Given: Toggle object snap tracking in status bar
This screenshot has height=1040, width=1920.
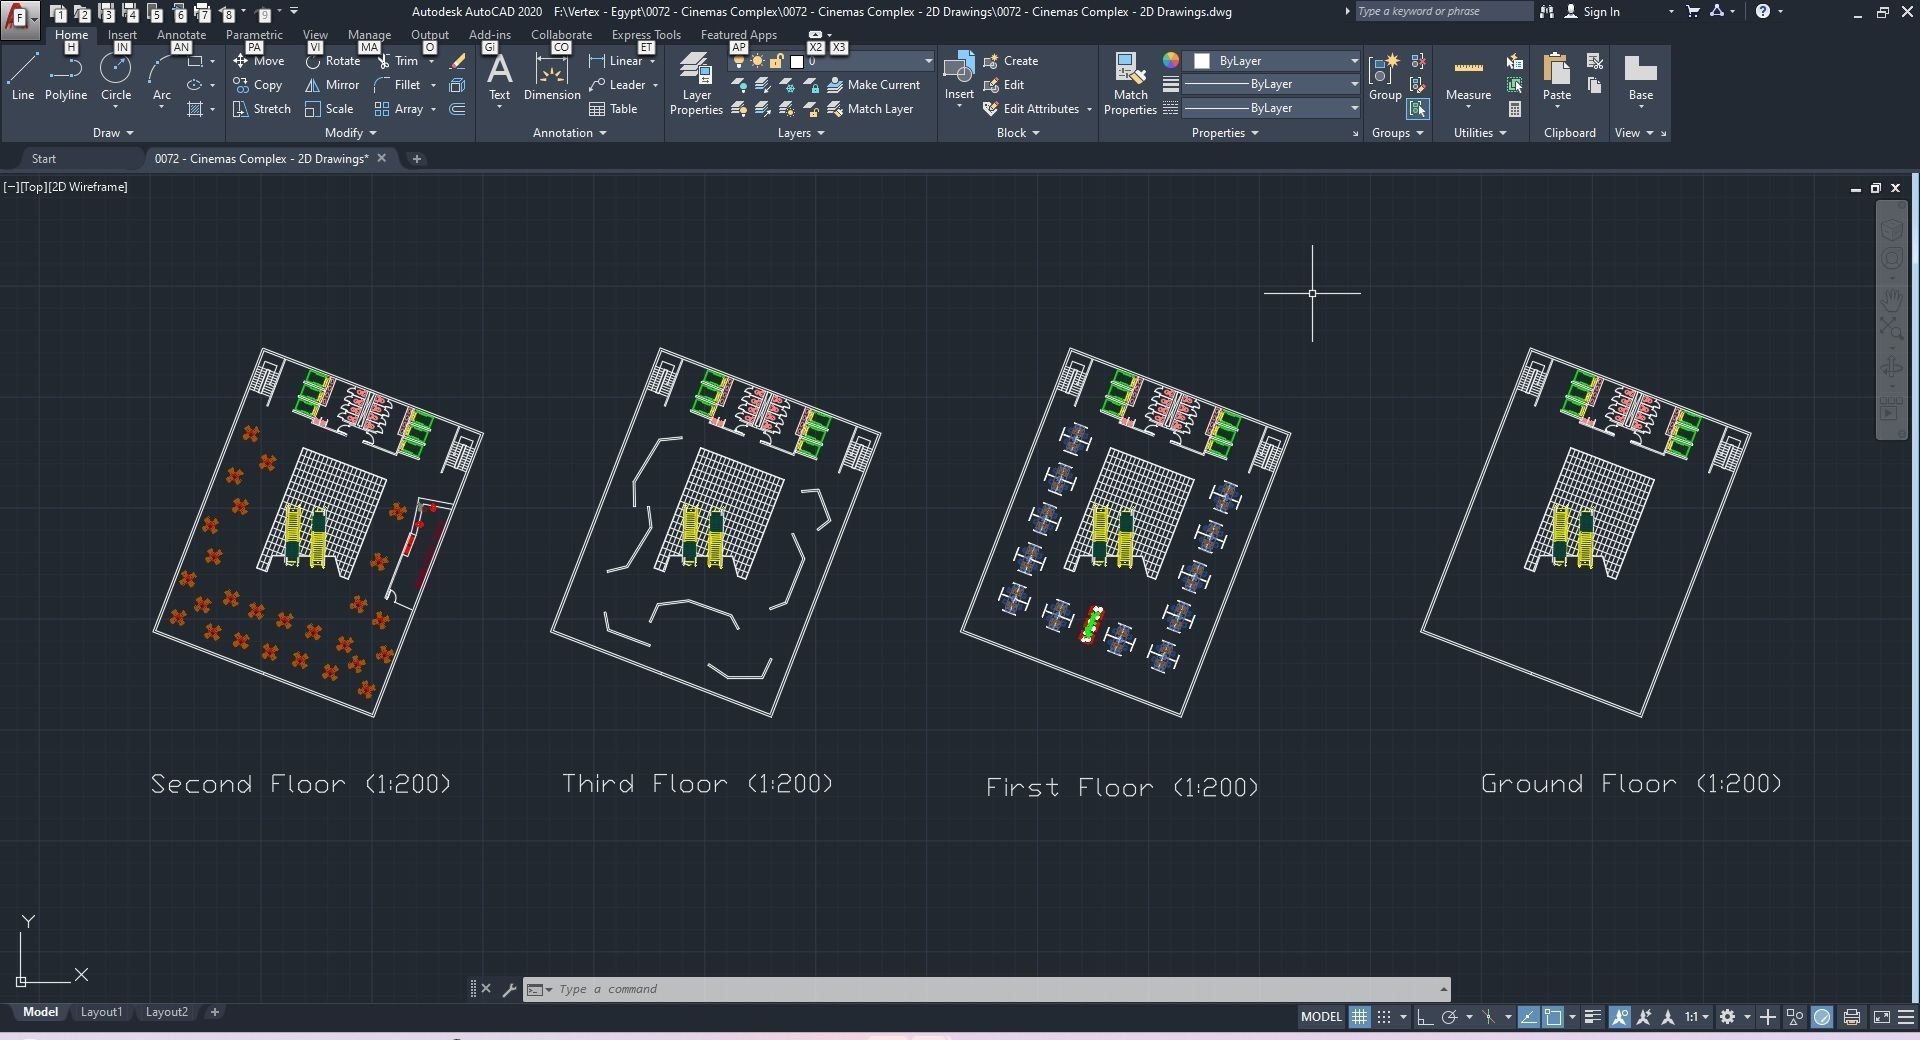Looking at the screenshot, I should pyautogui.click(x=1529, y=1017).
